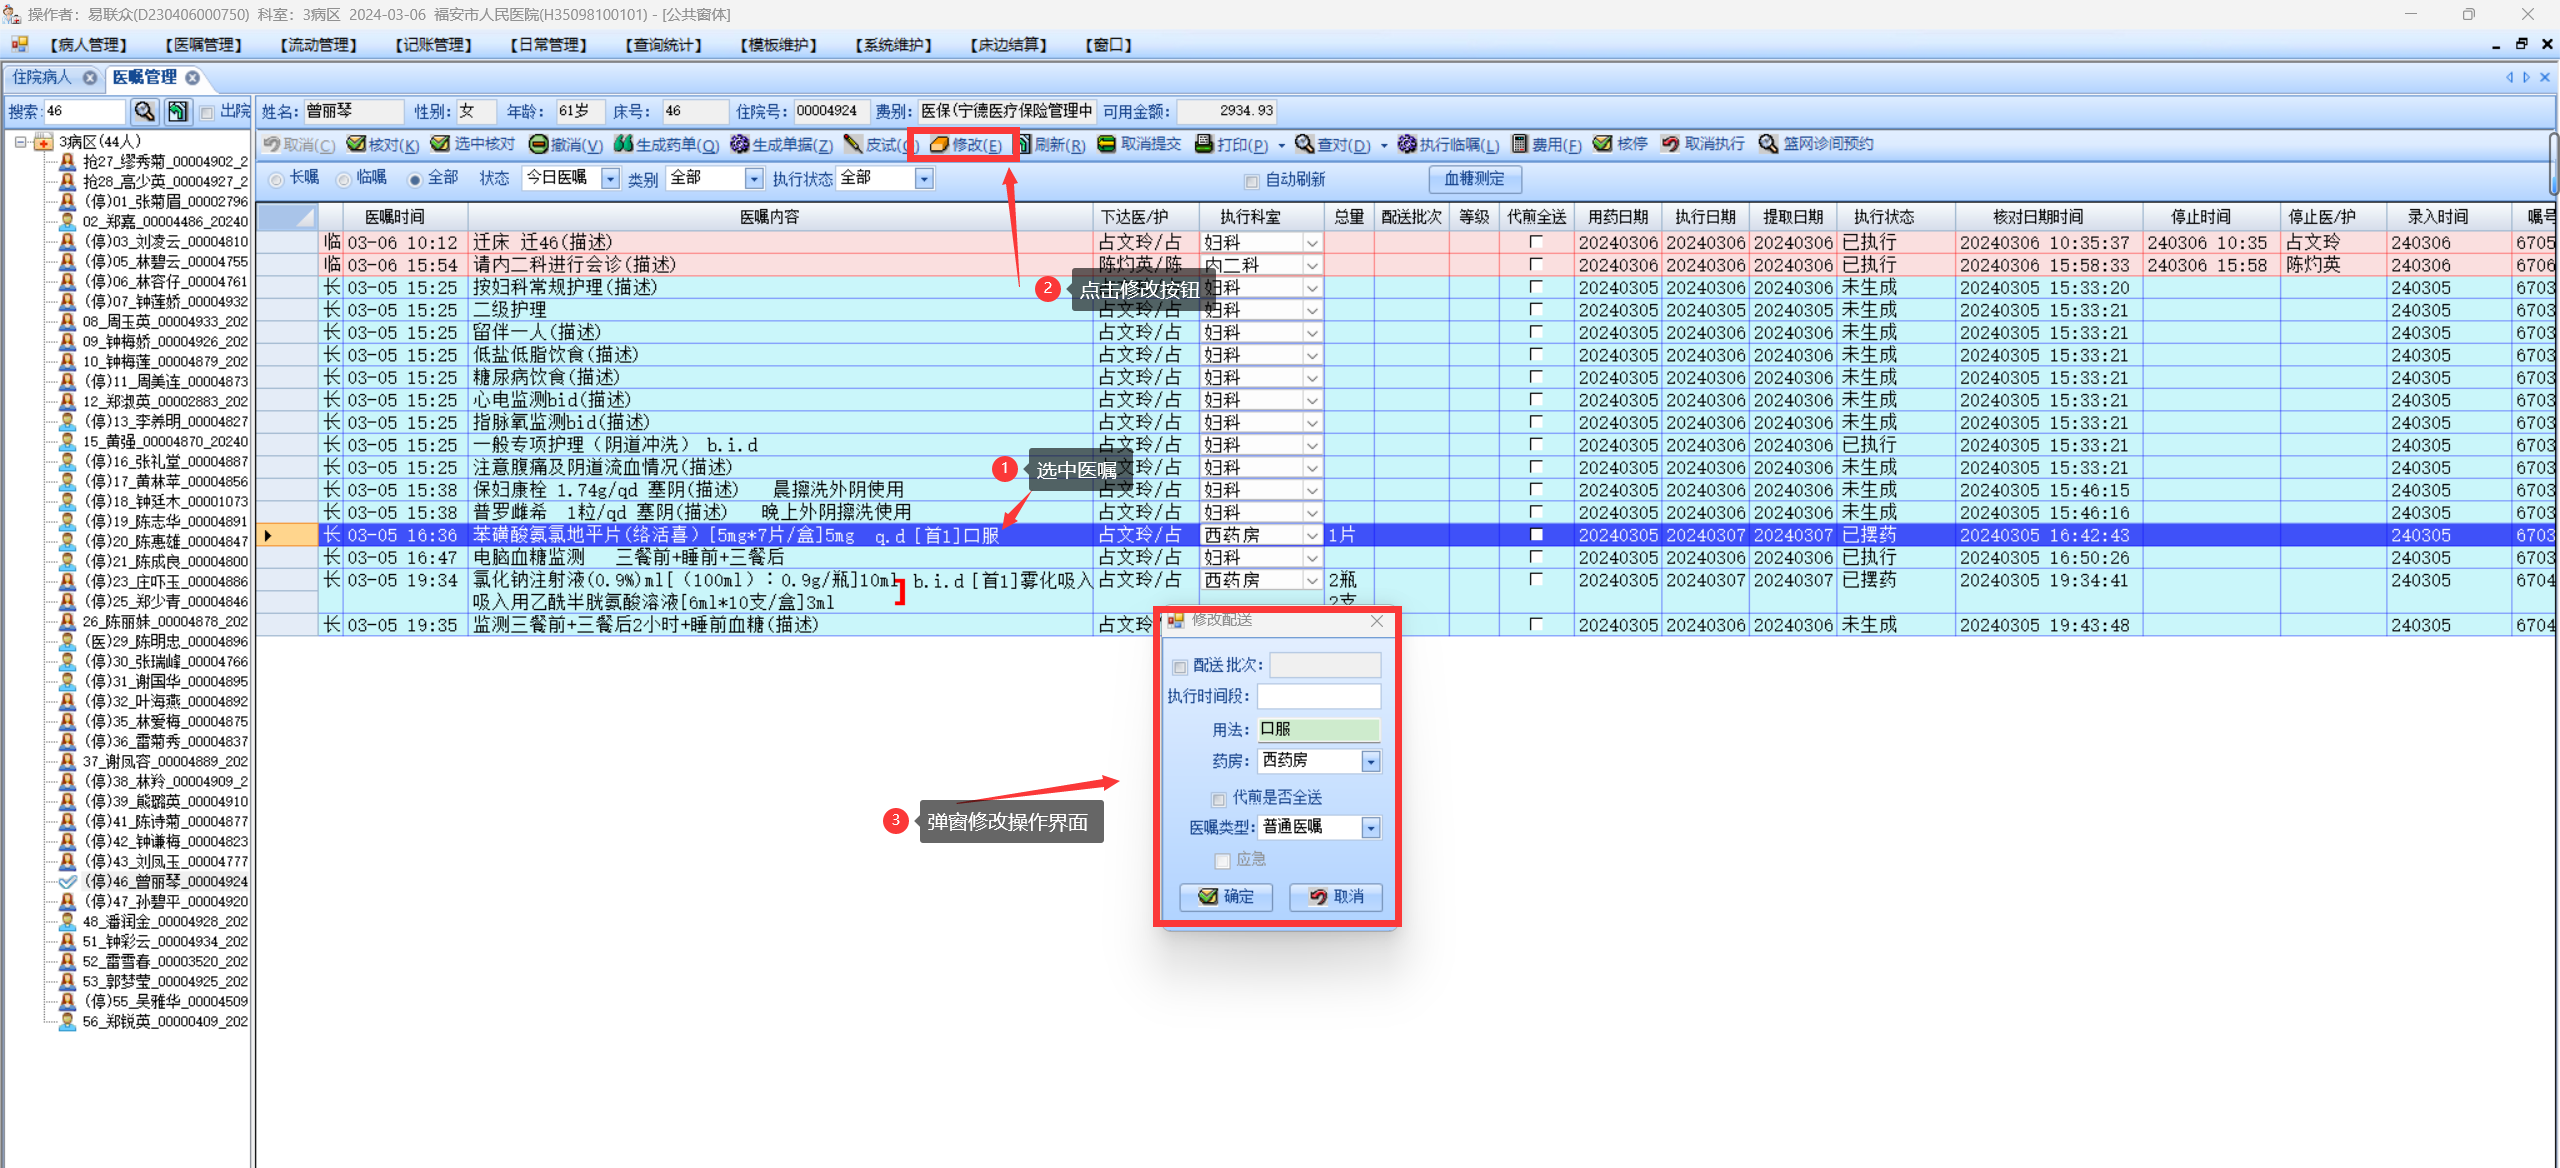Viewport: 2560px width, 1168px height.
Task: Click the 费用(F) calculator icon
Action: 1519,144
